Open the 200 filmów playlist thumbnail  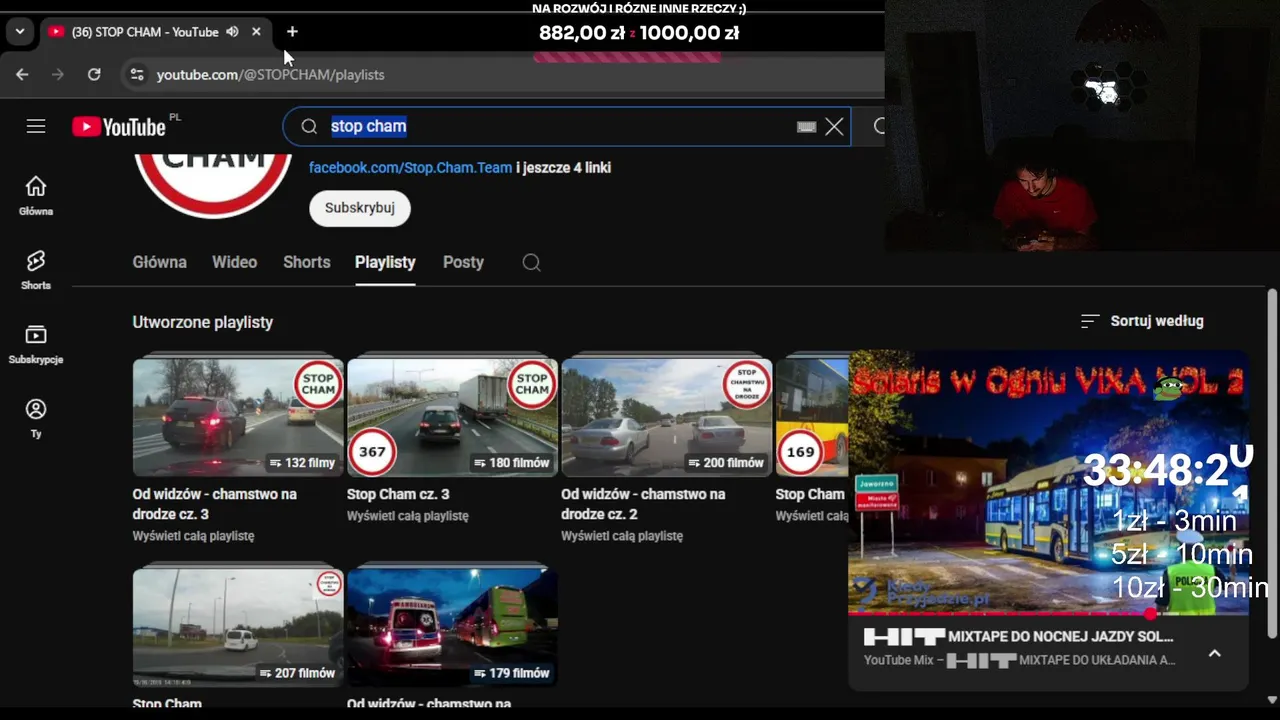coord(667,417)
